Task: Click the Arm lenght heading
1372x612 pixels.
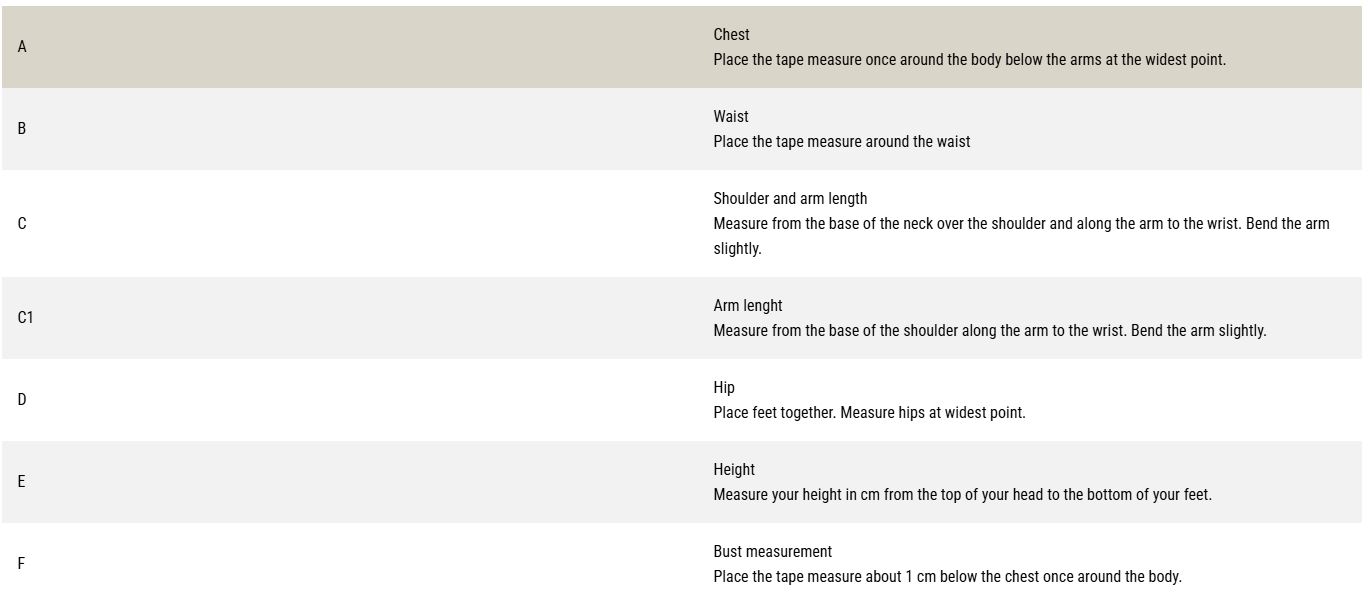Action: tap(748, 306)
